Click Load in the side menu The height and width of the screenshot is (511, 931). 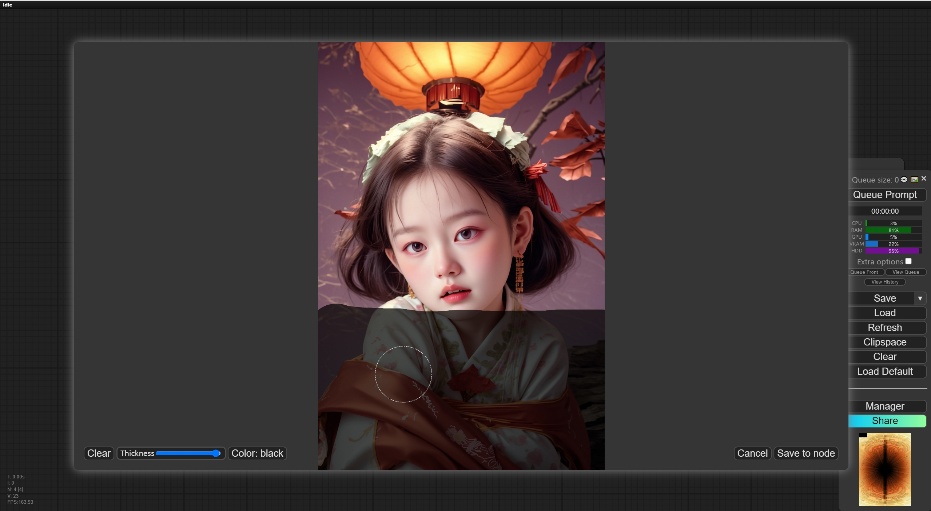tap(885, 313)
